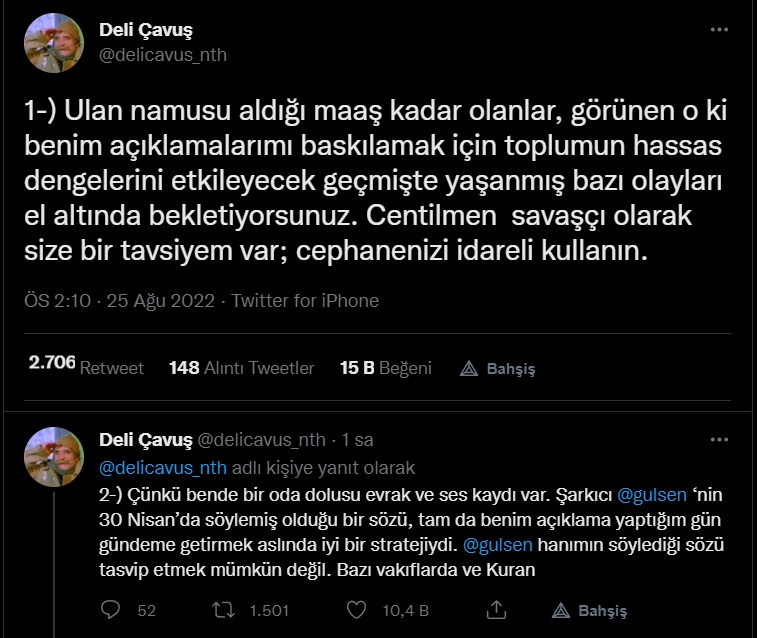Screen dimensions: 757x638
Task: Retweet the reply using the arrows icon
Action: pyautogui.click(x=224, y=610)
